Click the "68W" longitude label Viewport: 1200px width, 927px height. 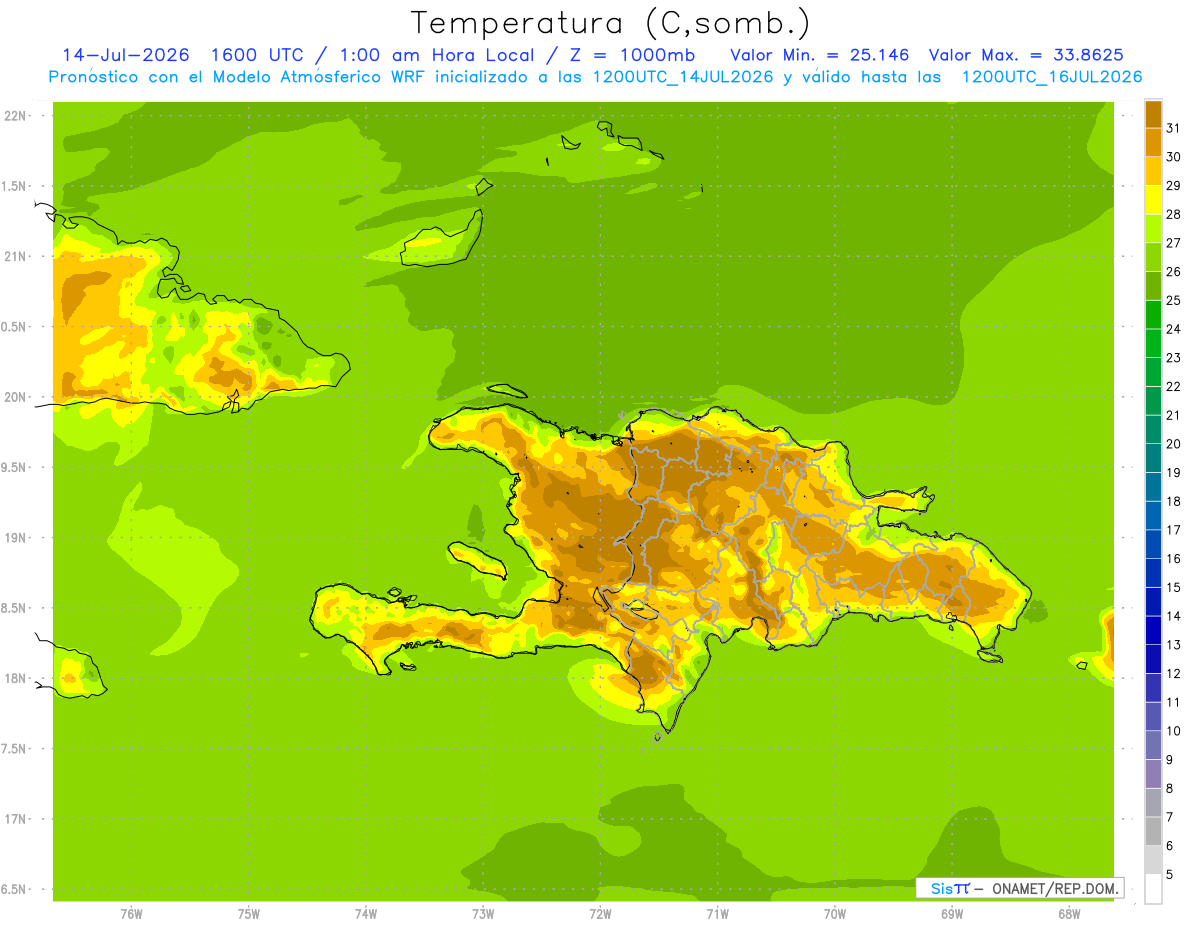pyautogui.click(x=1069, y=914)
